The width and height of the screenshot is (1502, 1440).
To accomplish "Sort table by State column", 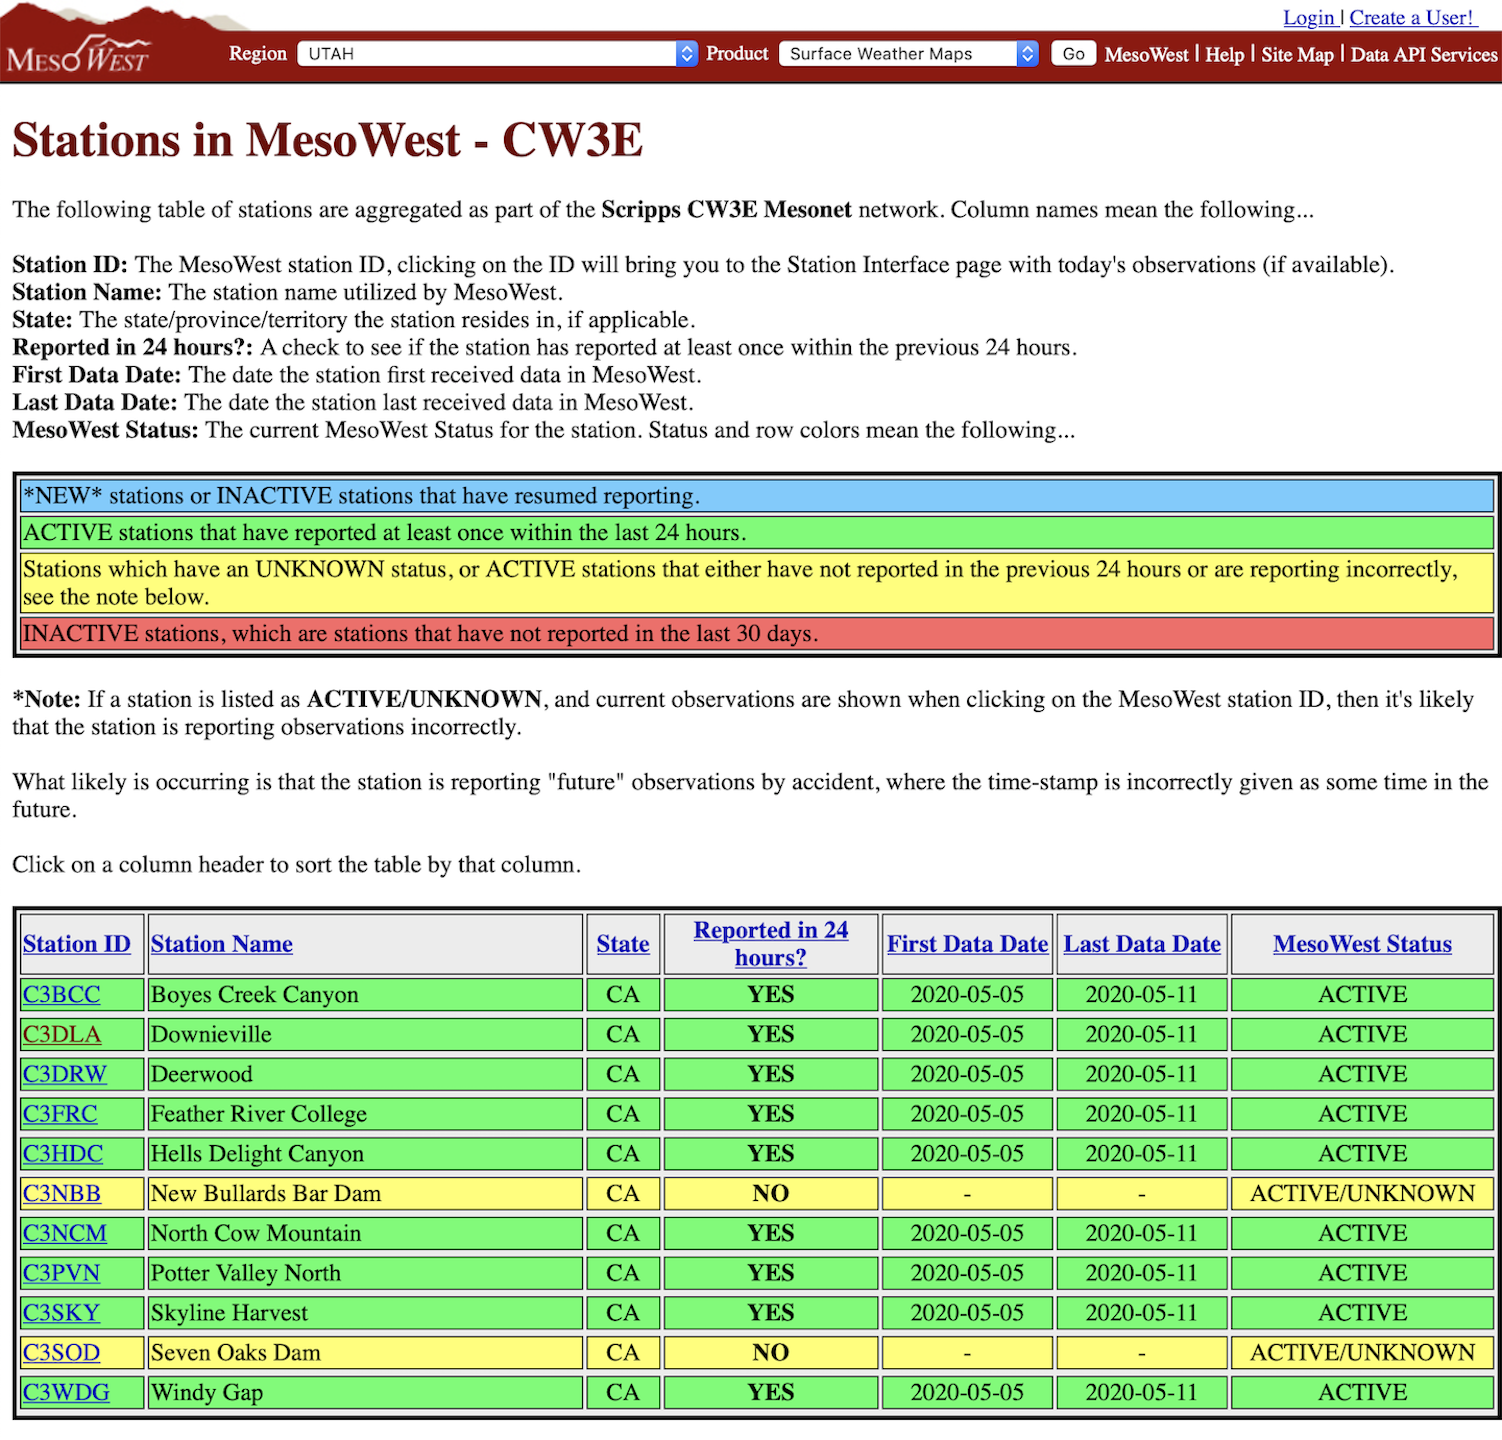I will (x=623, y=944).
